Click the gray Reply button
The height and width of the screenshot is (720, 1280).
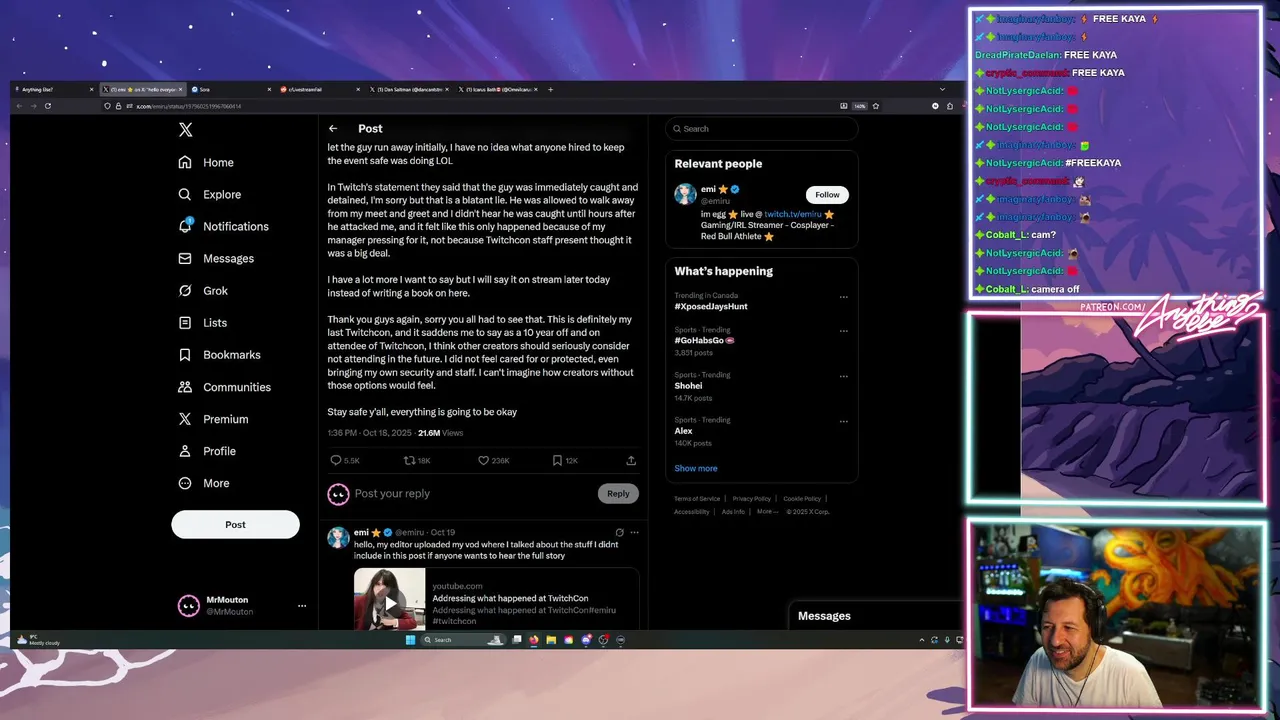click(618, 493)
